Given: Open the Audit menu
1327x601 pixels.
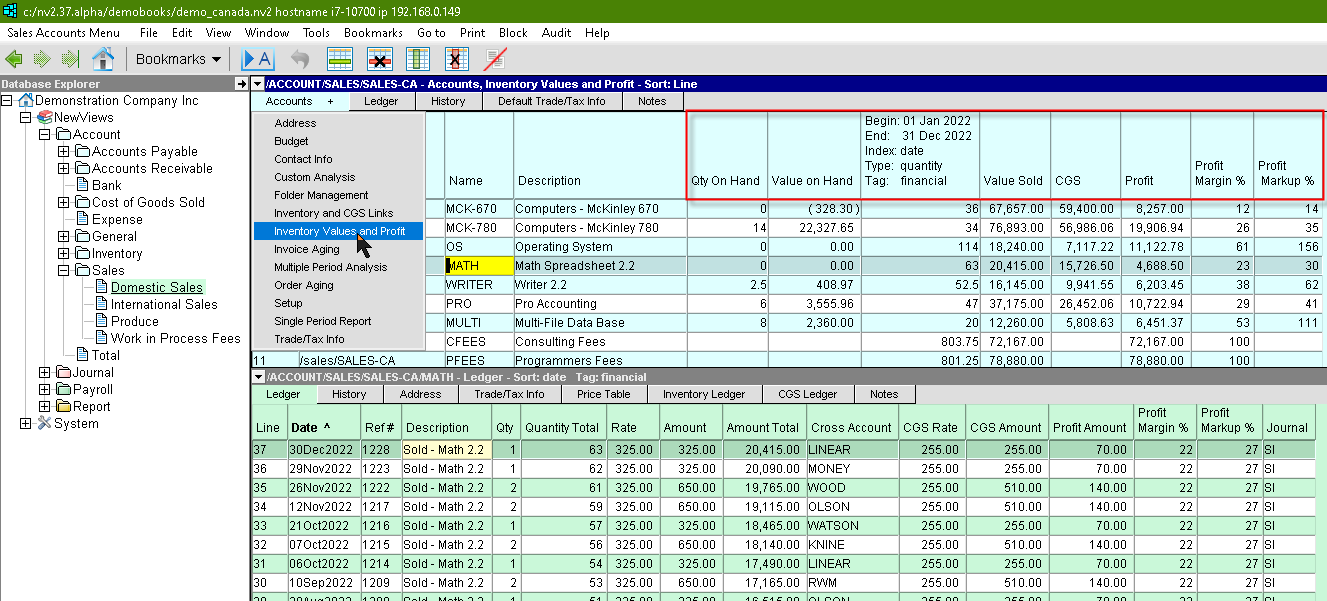Looking at the screenshot, I should click(556, 33).
